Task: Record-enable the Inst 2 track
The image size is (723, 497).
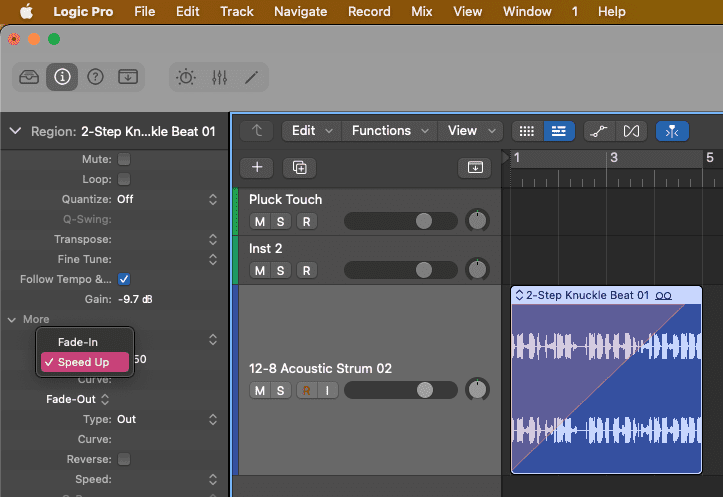Action: pos(306,271)
